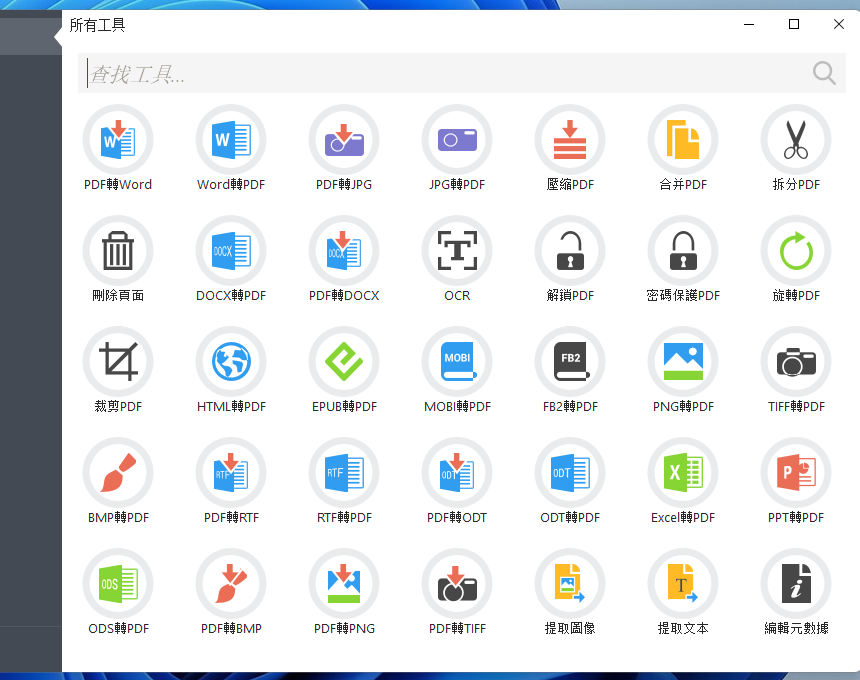Image resolution: width=860 pixels, height=680 pixels.
Task: Select the PNG轉PDF image tool
Action: (x=683, y=362)
